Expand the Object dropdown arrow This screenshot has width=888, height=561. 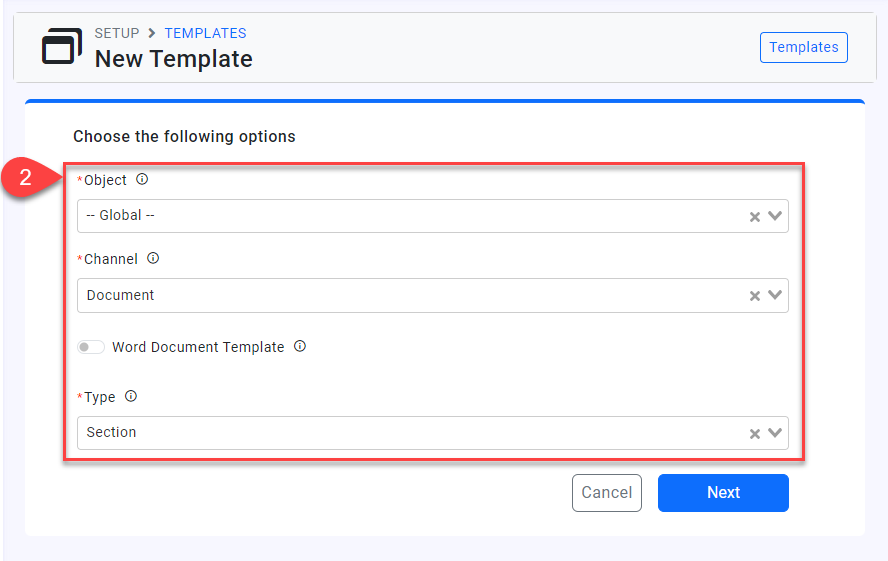pyautogui.click(x=775, y=216)
